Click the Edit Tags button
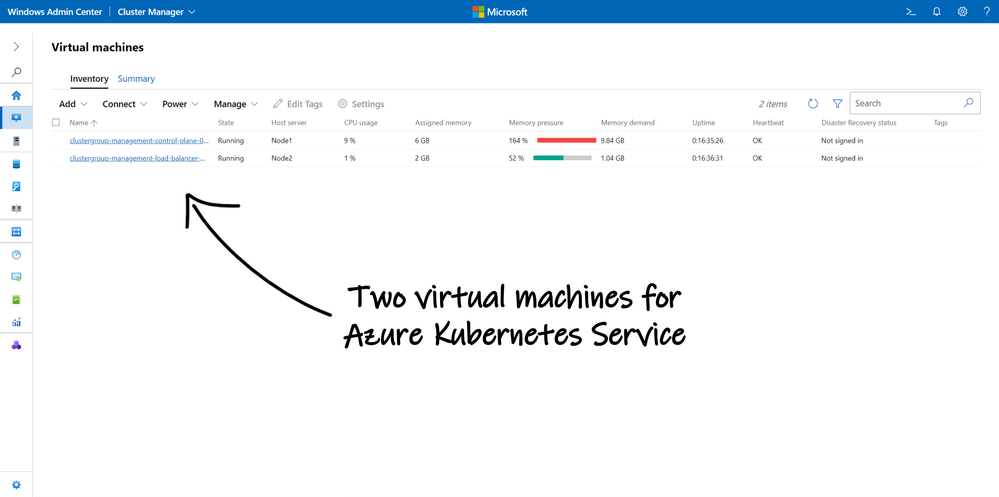The width and height of the screenshot is (999, 497). pyautogui.click(x=298, y=104)
